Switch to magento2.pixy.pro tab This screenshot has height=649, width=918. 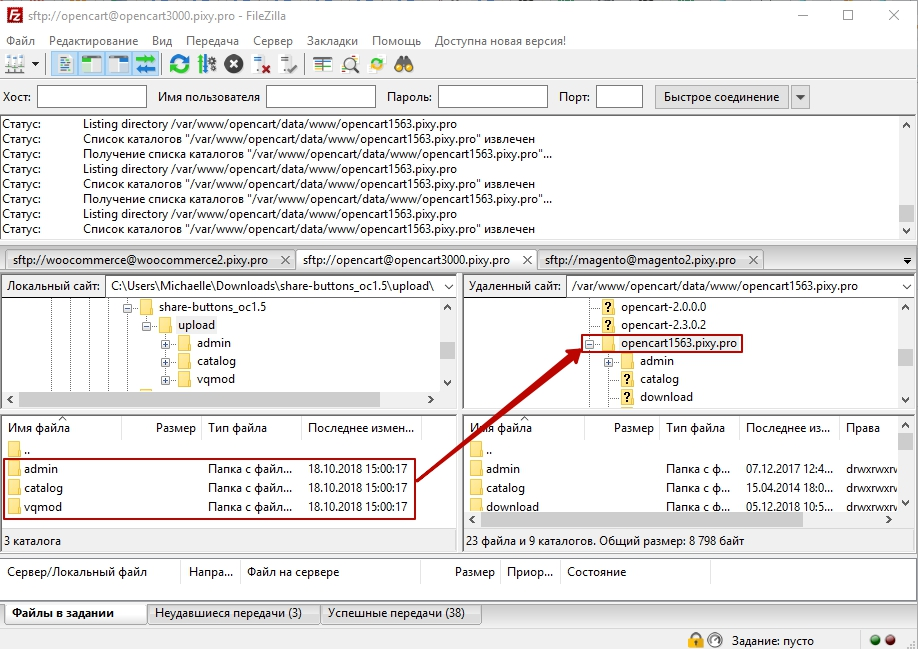point(640,260)
